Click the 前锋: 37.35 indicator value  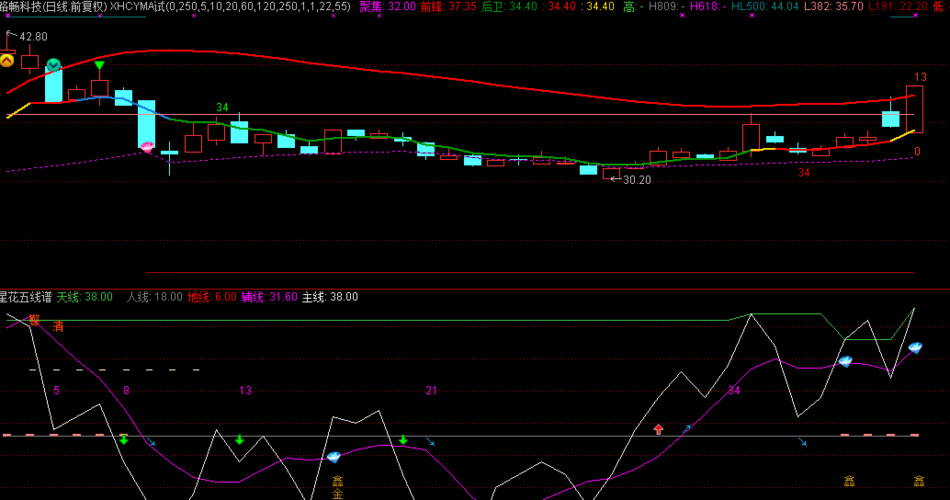pos(448,7)
